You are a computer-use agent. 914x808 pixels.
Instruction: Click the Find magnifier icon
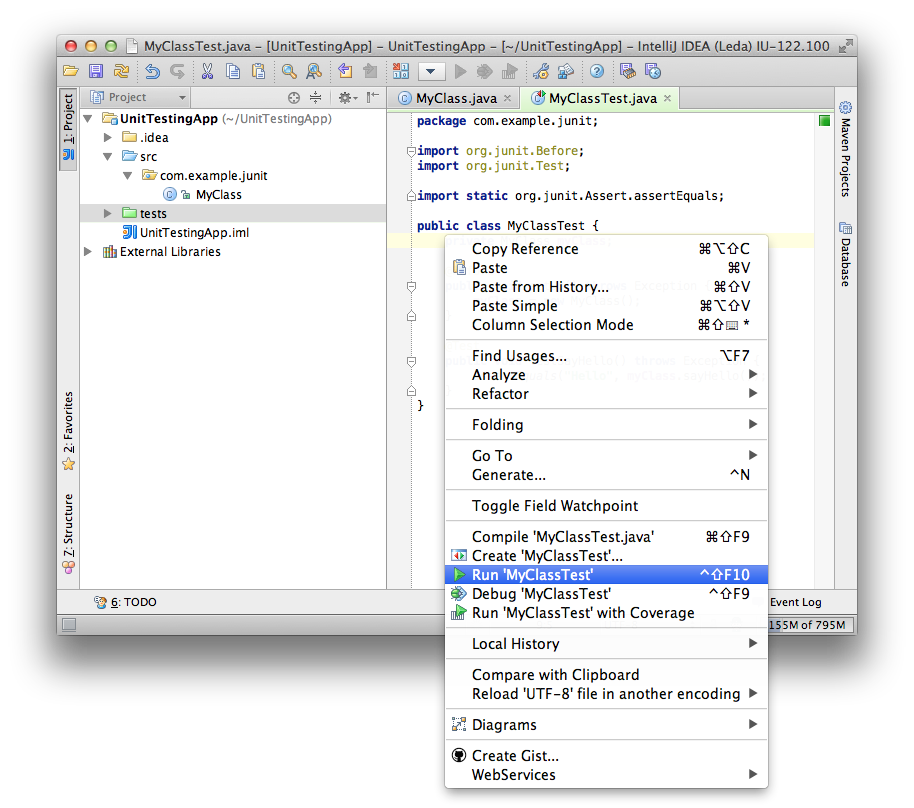pos(289,71)
